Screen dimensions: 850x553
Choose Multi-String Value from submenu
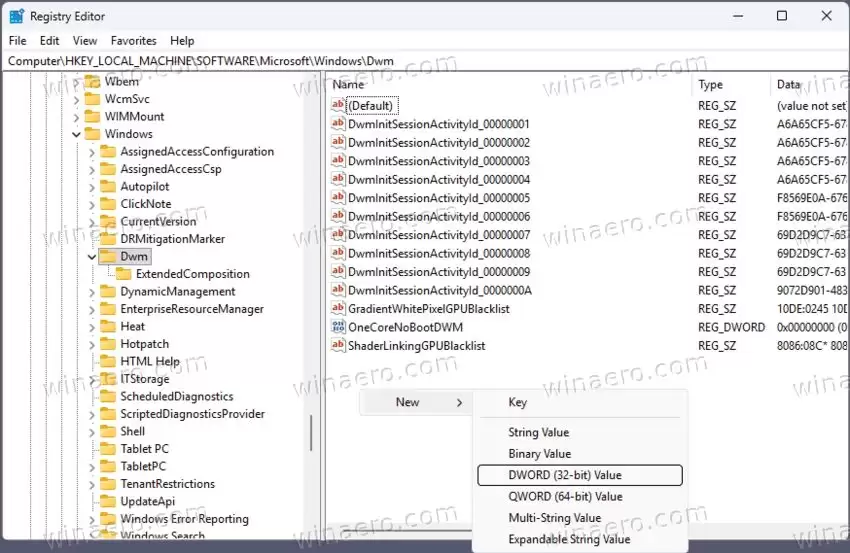click(x=579, y=518)
